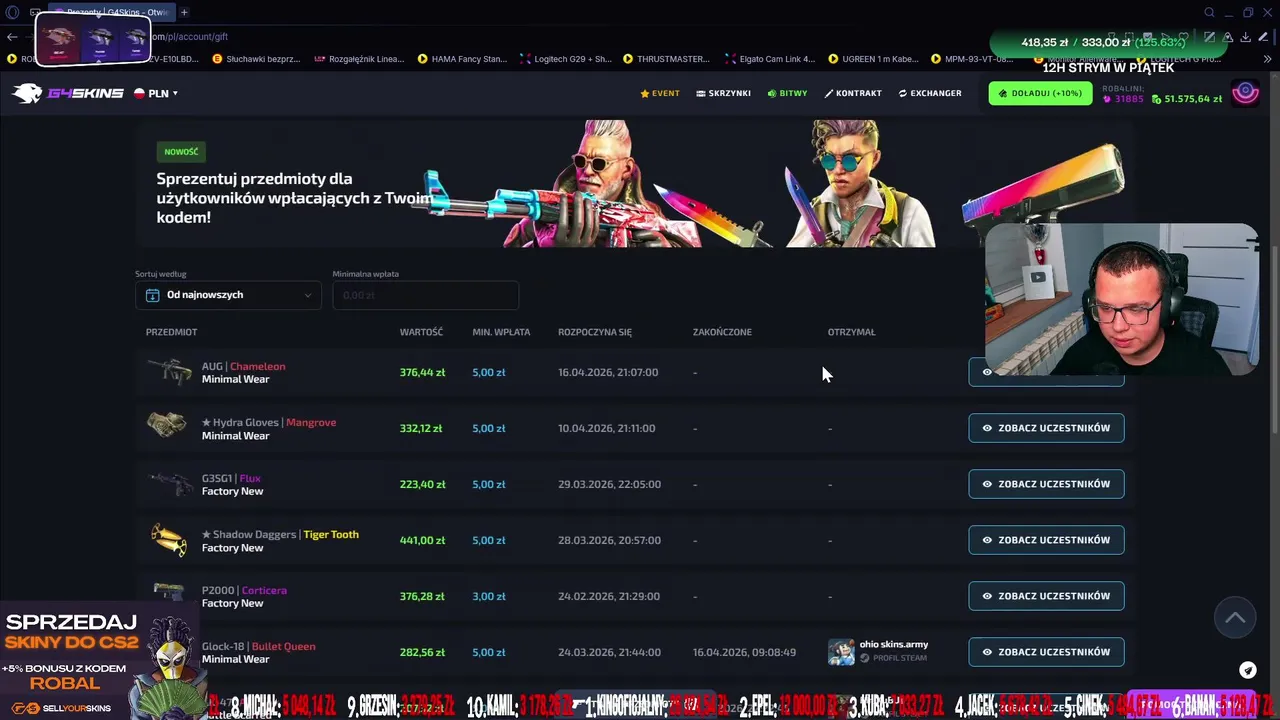The height and width of the screenshot is (720, 1280).
Task: Go to the SKRZYNKI section
Action: pos(723,93)
